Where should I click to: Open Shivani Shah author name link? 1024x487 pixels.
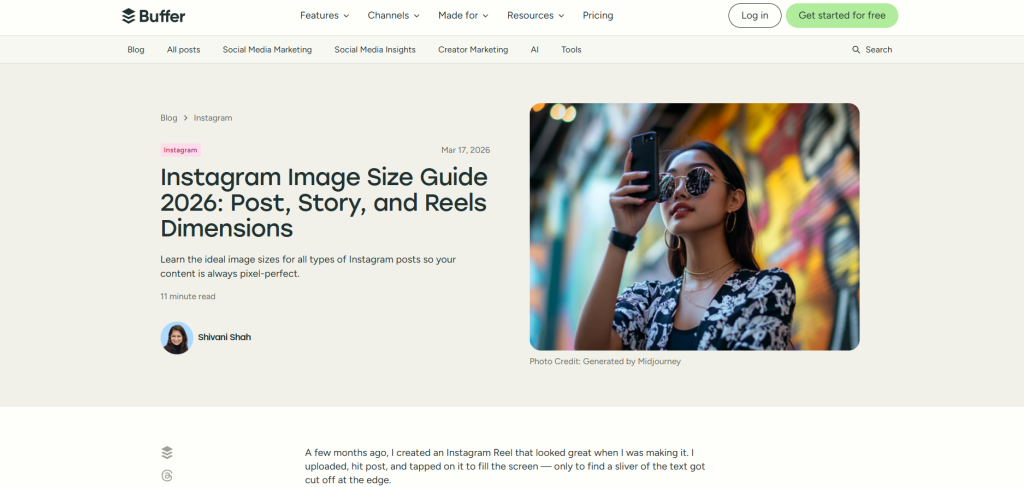pos(224,338)
